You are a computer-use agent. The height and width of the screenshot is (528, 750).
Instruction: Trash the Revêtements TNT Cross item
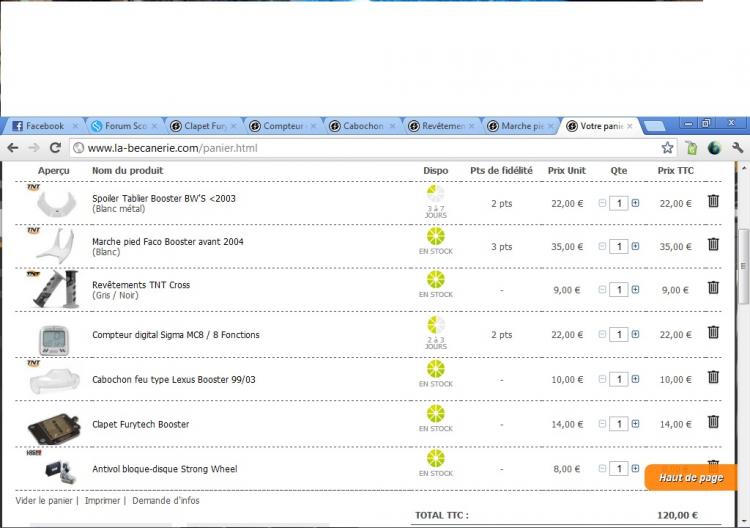tap(713, 288)
